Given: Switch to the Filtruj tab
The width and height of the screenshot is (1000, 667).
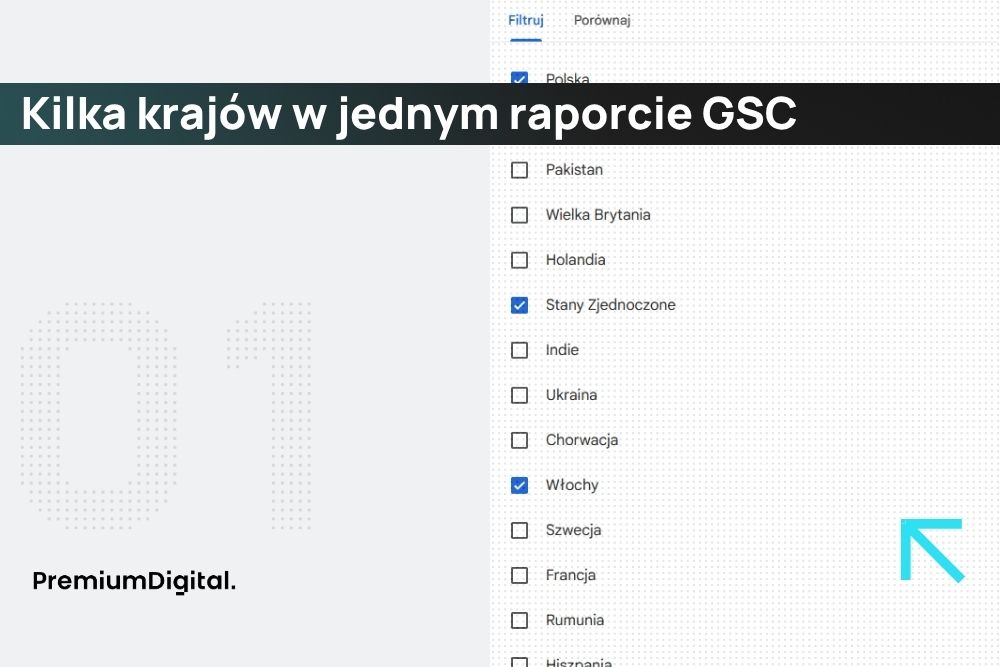Looking at the screenshot, I should coord(526,20).
